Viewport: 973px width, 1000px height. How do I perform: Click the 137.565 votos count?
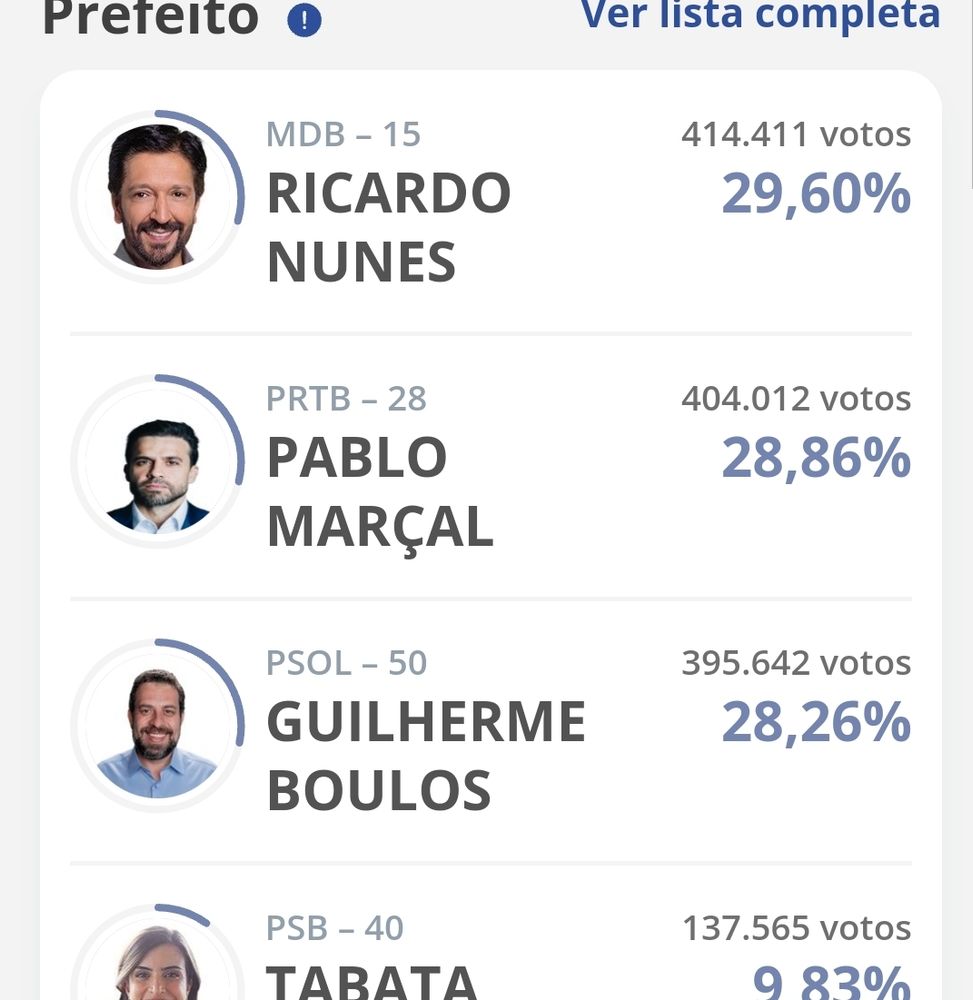(x=796, y=928)
